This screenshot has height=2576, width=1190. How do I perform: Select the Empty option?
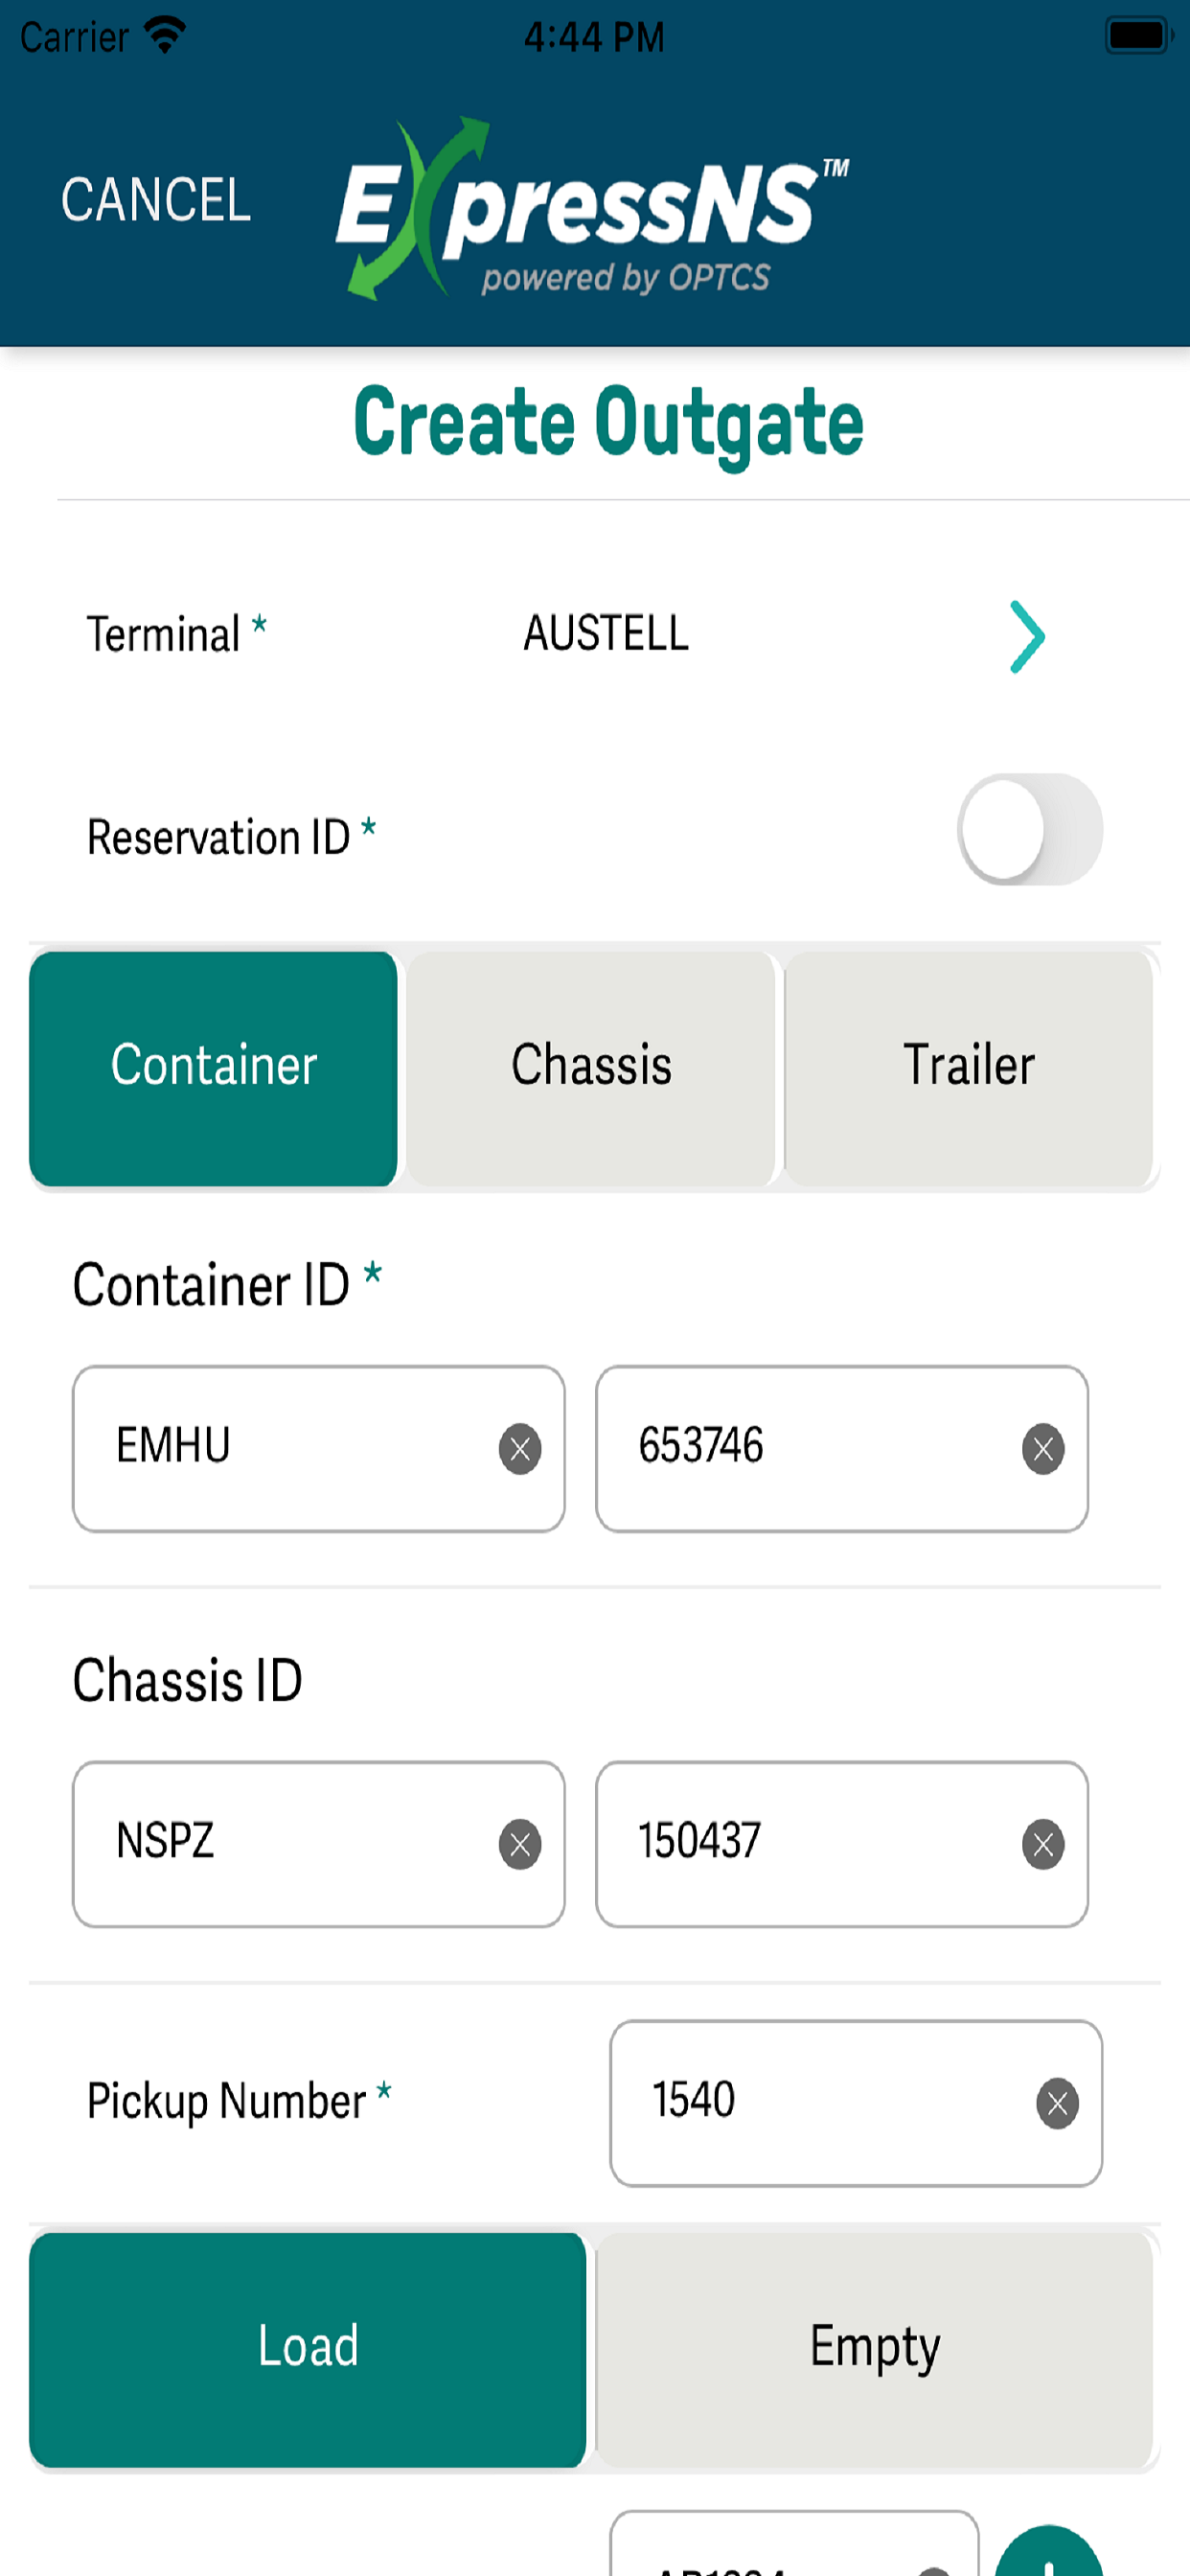pos(875,2349)
